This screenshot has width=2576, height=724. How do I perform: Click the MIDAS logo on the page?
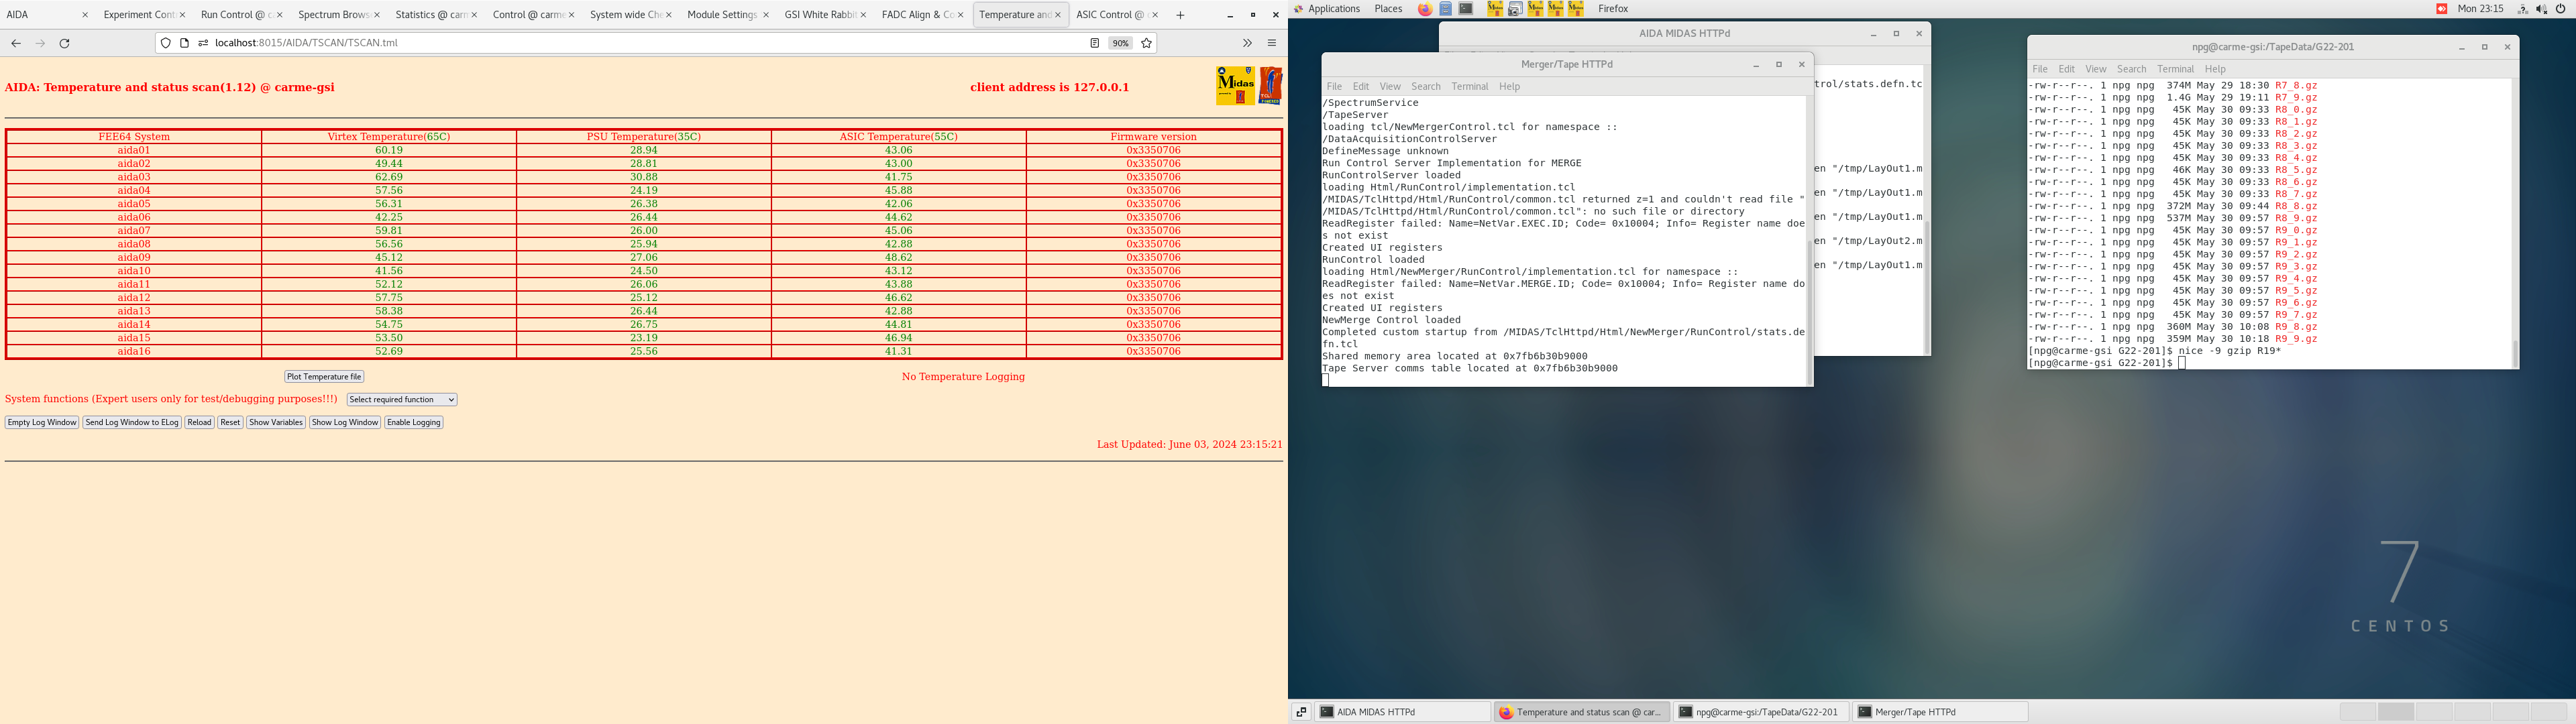point(1235,86)
